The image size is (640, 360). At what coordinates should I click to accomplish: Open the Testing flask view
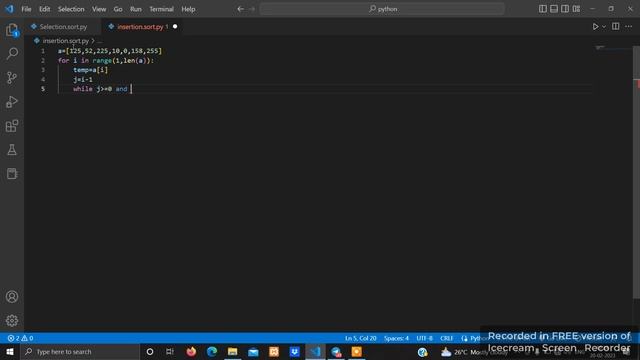pos(12,150)
